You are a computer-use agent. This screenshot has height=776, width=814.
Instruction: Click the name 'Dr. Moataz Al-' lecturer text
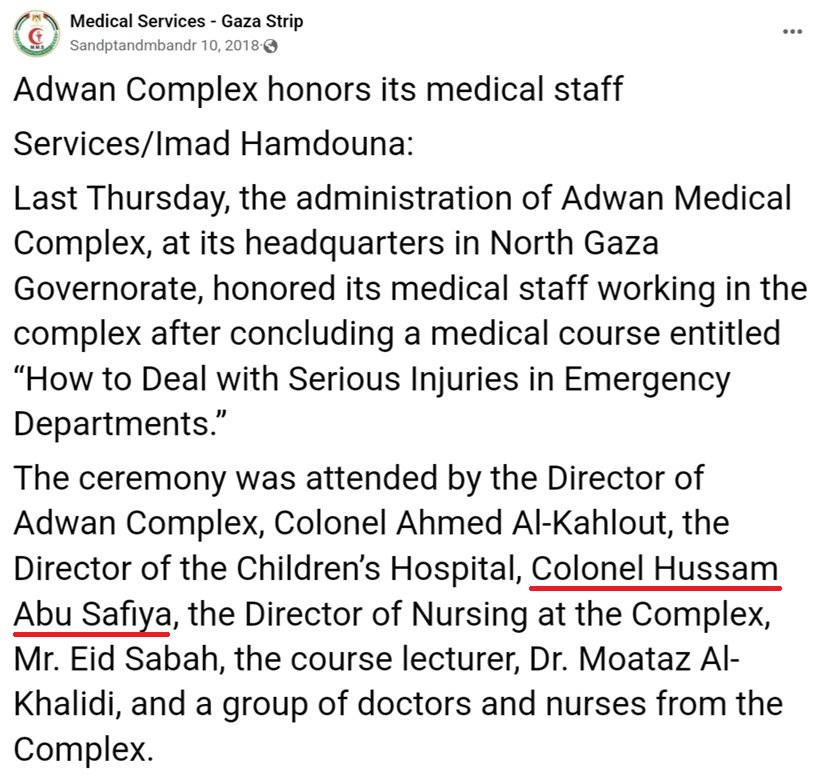634,660
